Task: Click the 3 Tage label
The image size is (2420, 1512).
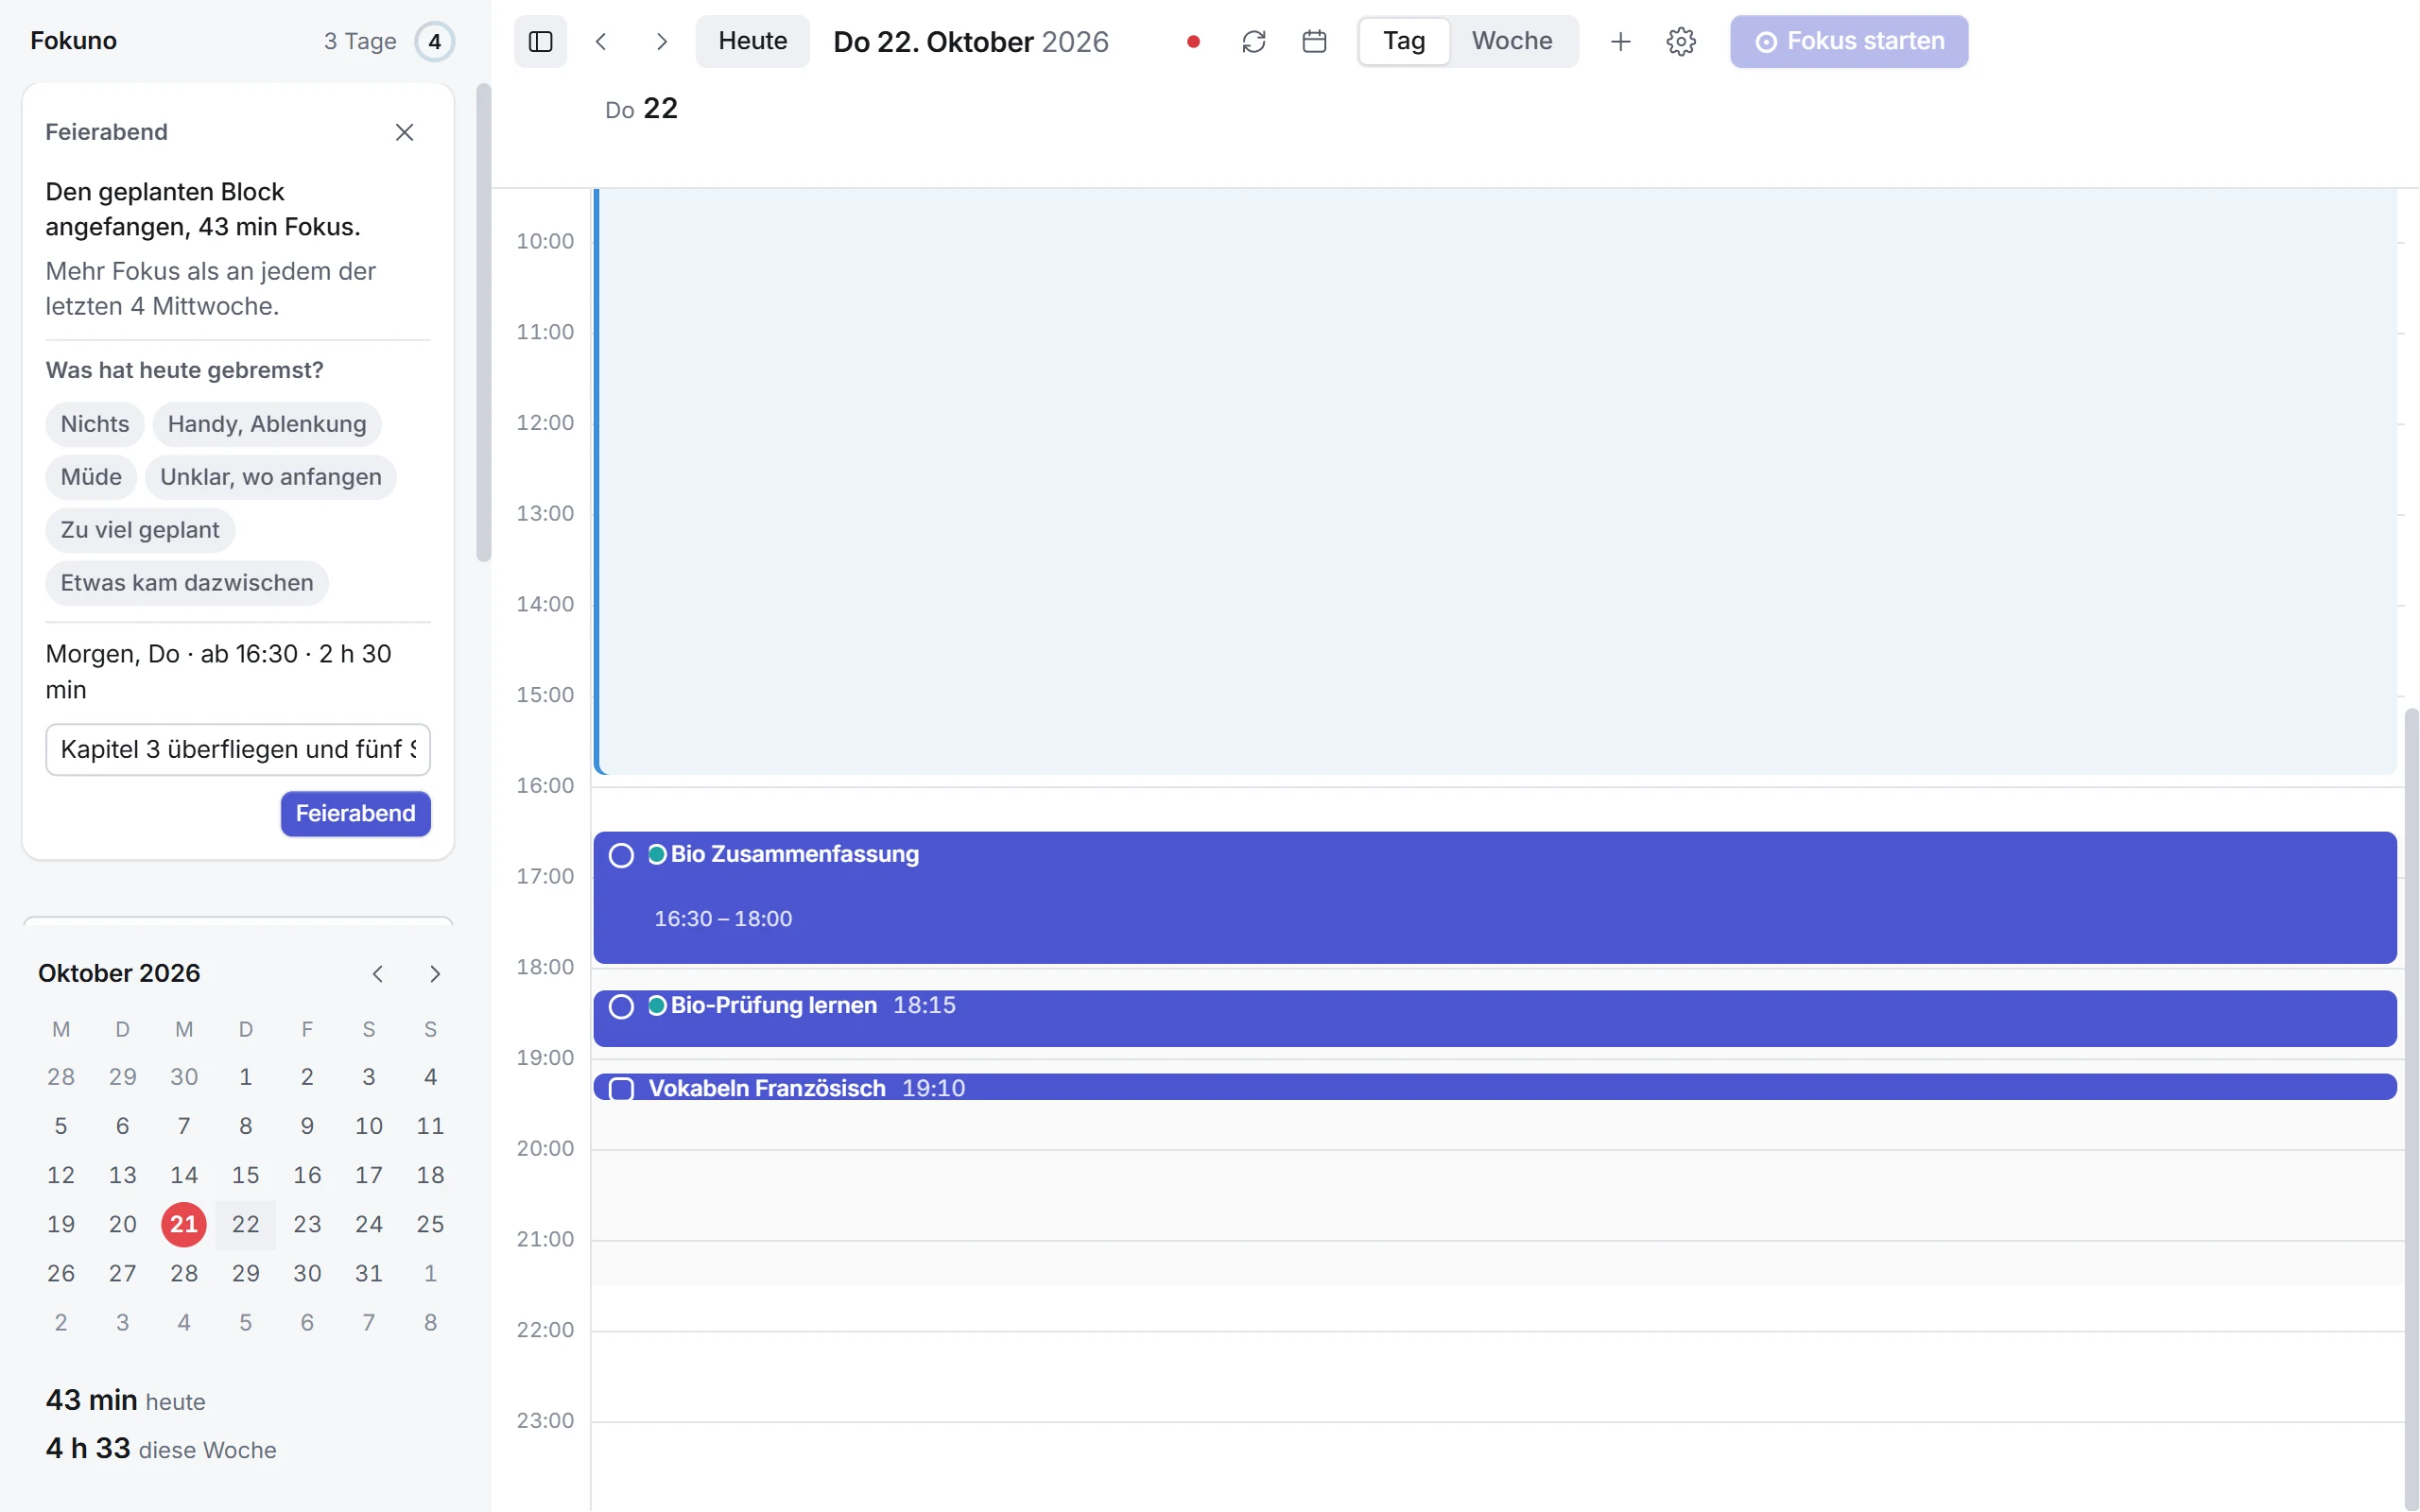Action: point(360,41)
